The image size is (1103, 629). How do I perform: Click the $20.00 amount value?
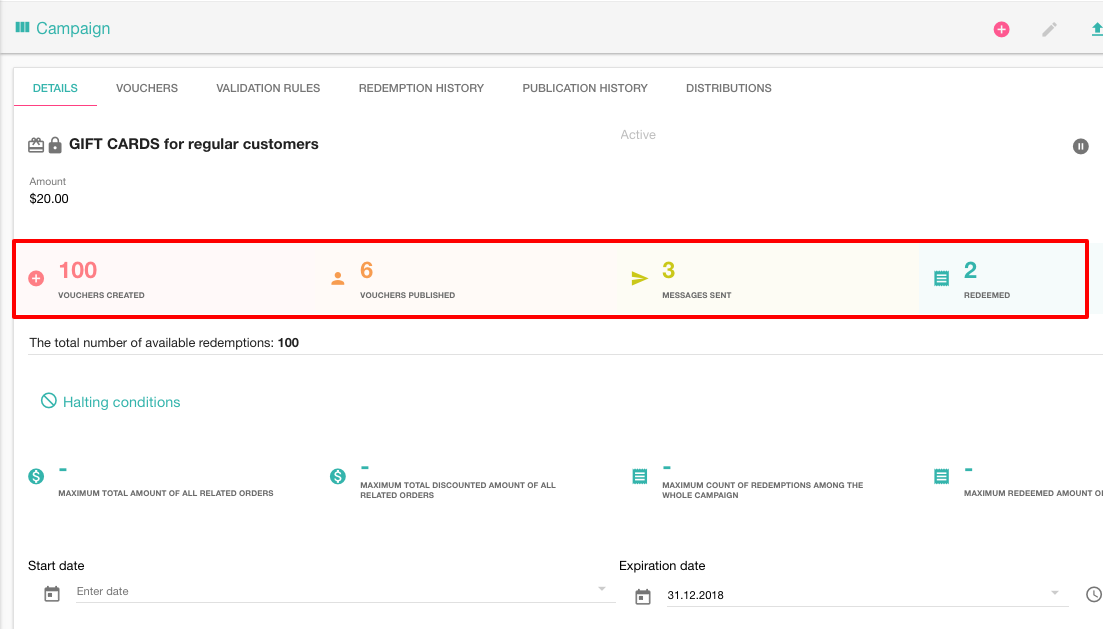[x=49, y=198]
